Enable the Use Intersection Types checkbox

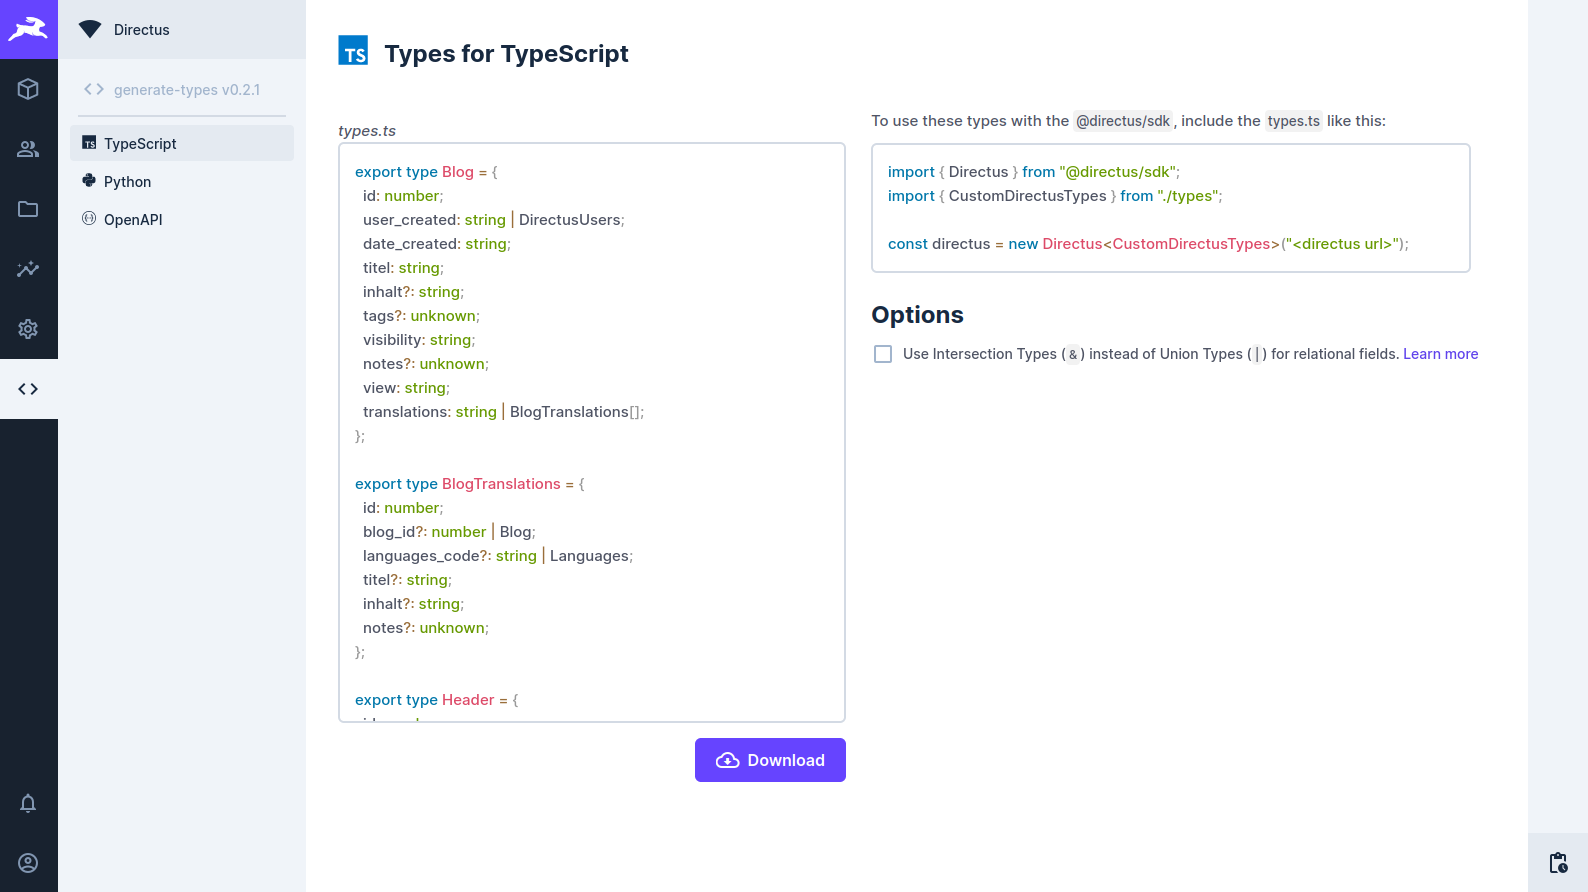[x=883, y=354]
